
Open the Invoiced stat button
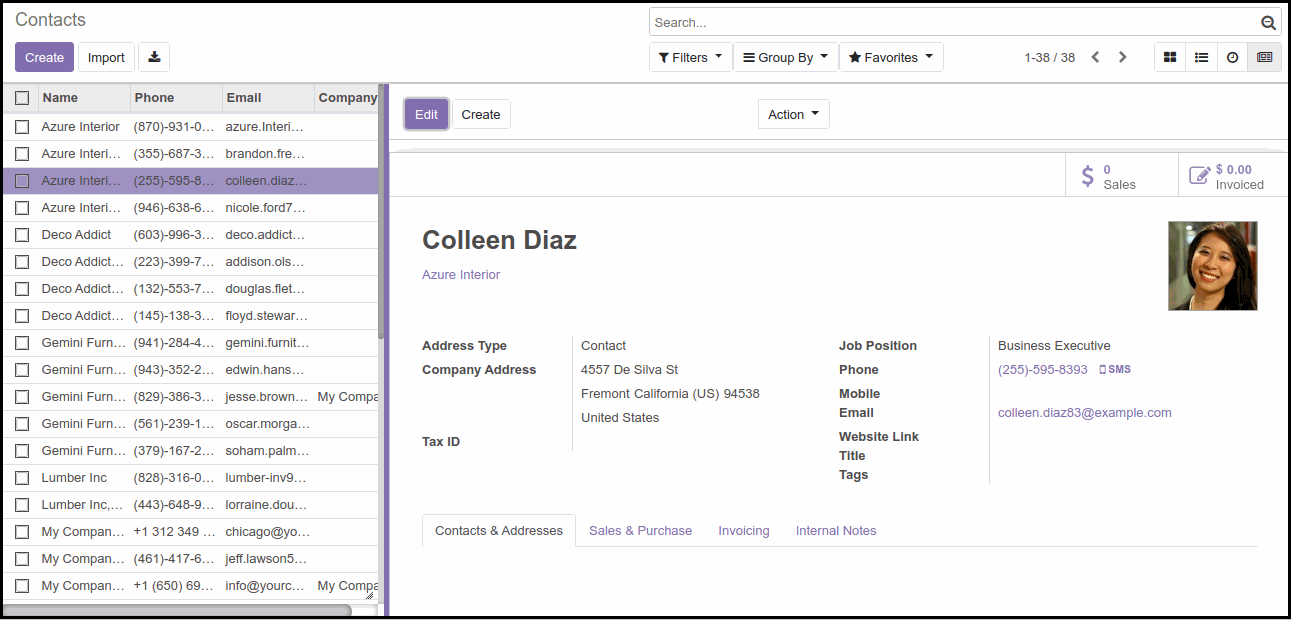[x=1234, y=176]
